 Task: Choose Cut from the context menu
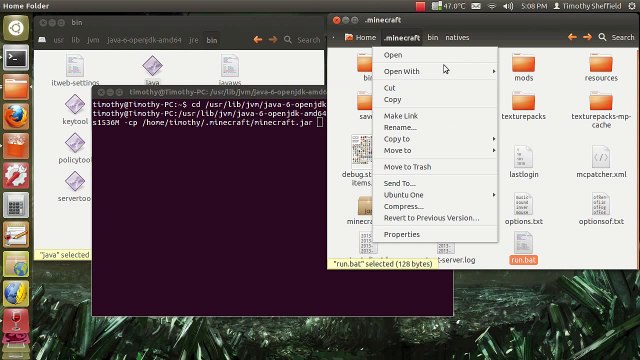435,88
